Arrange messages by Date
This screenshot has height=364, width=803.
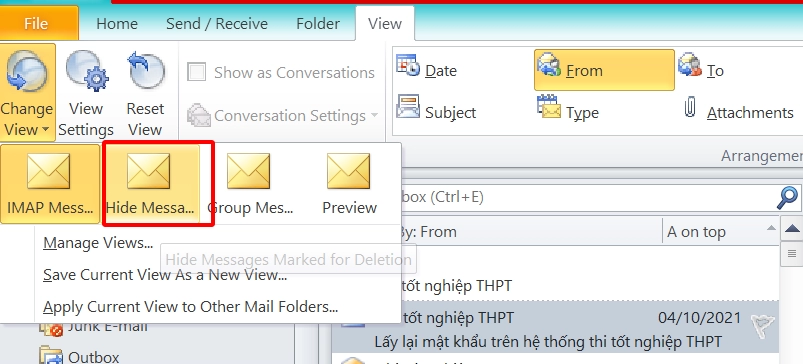tap(426, 69)
